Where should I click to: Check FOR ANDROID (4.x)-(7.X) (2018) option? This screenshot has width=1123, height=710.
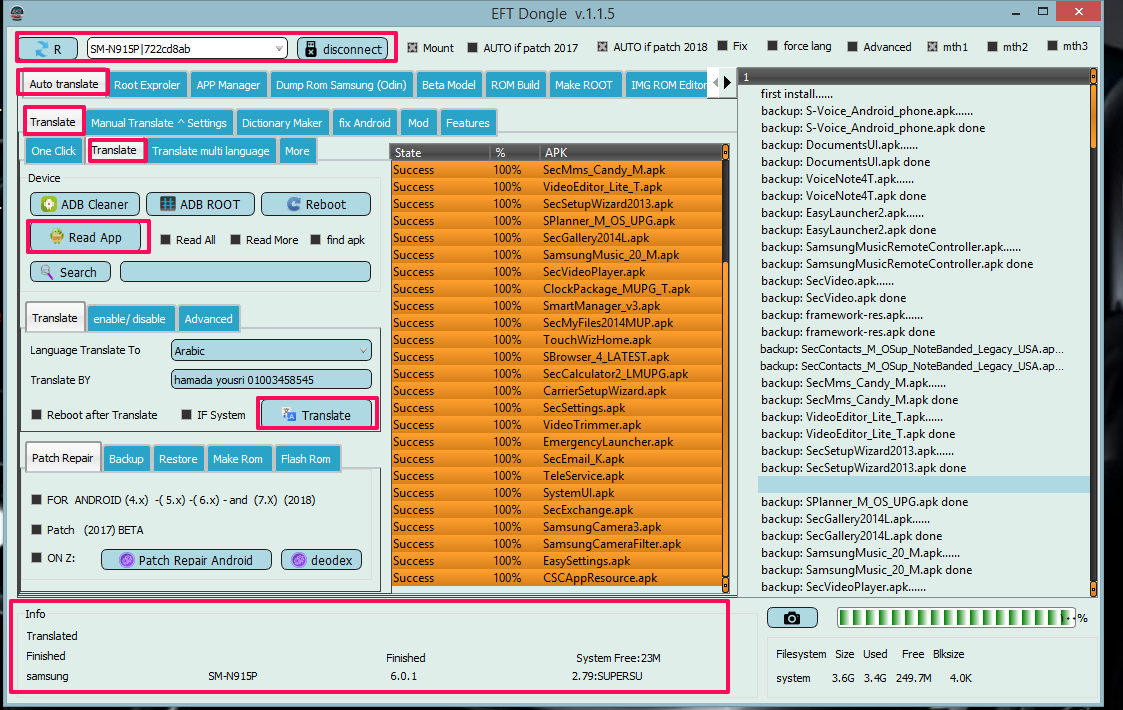[x=37, y=499]
